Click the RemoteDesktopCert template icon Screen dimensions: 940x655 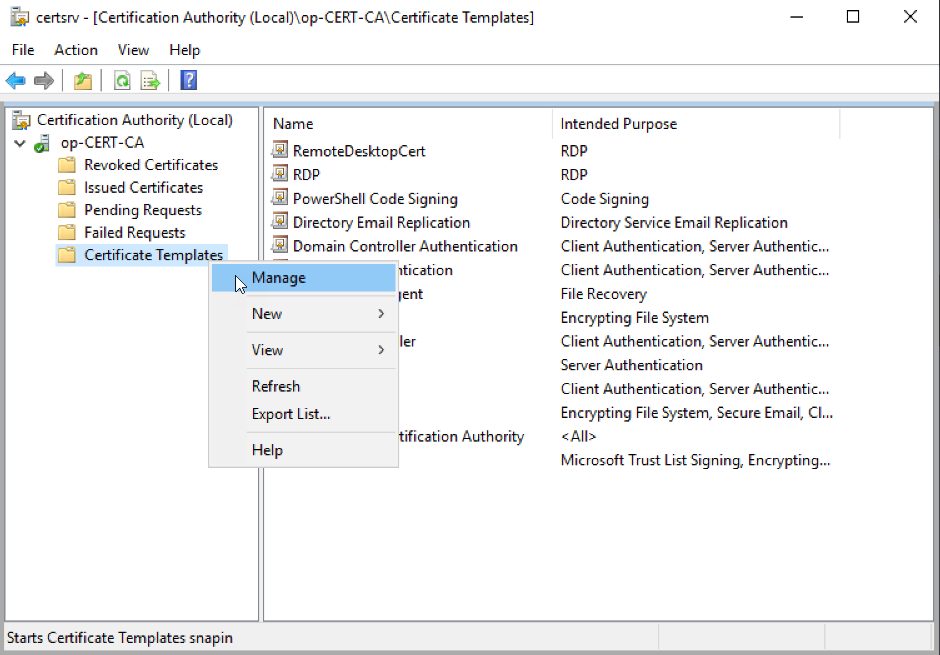click(x=279, y=150)
